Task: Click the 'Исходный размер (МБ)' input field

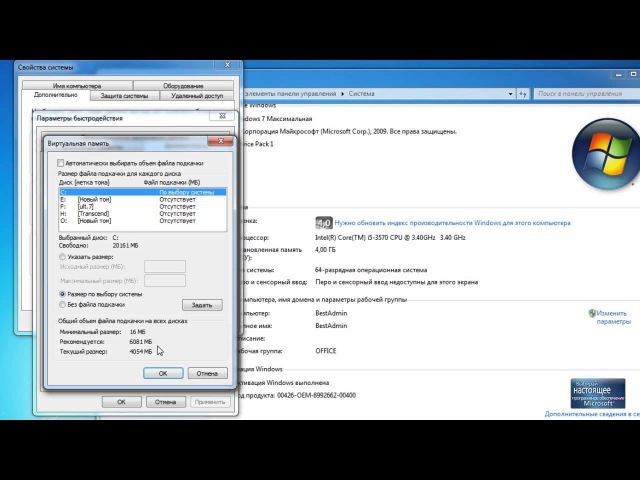Action: pos(165,267)
